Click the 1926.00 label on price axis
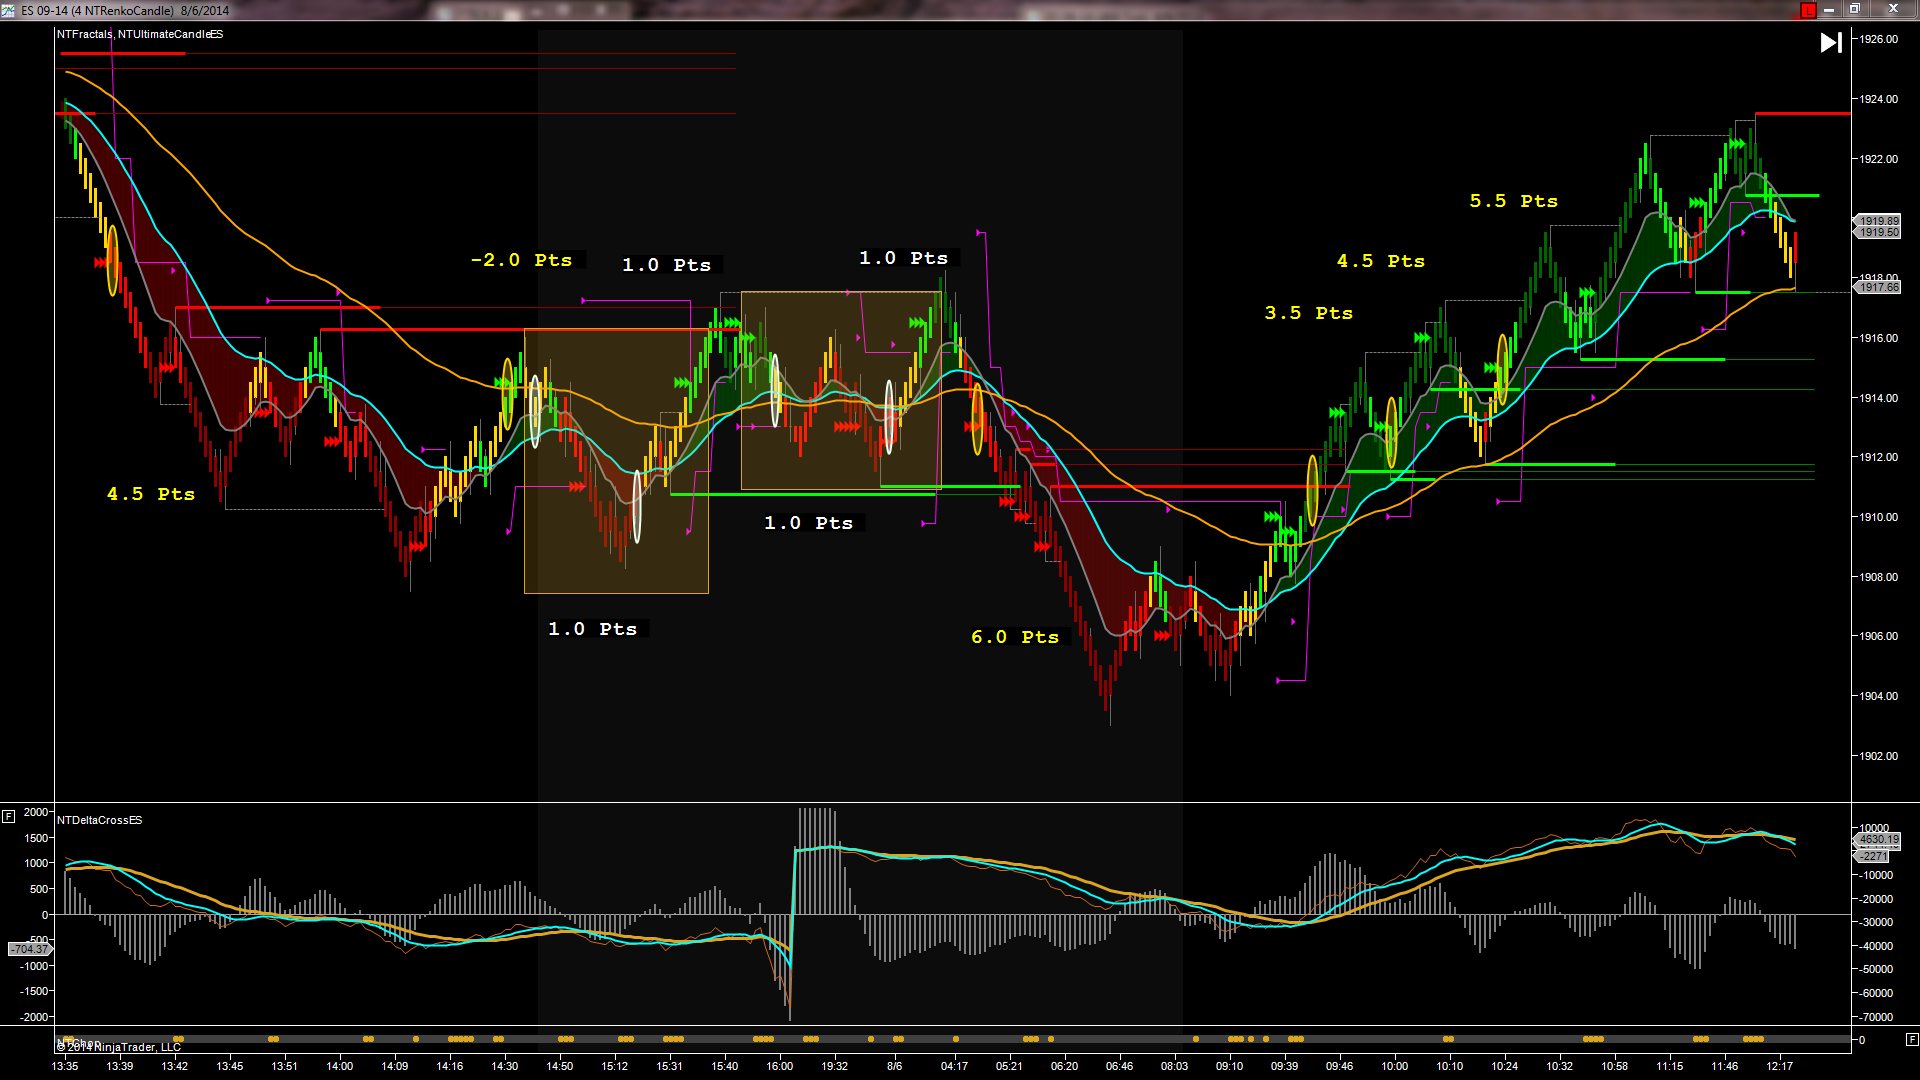The image size is (1920, 1080). point(1878,39)
